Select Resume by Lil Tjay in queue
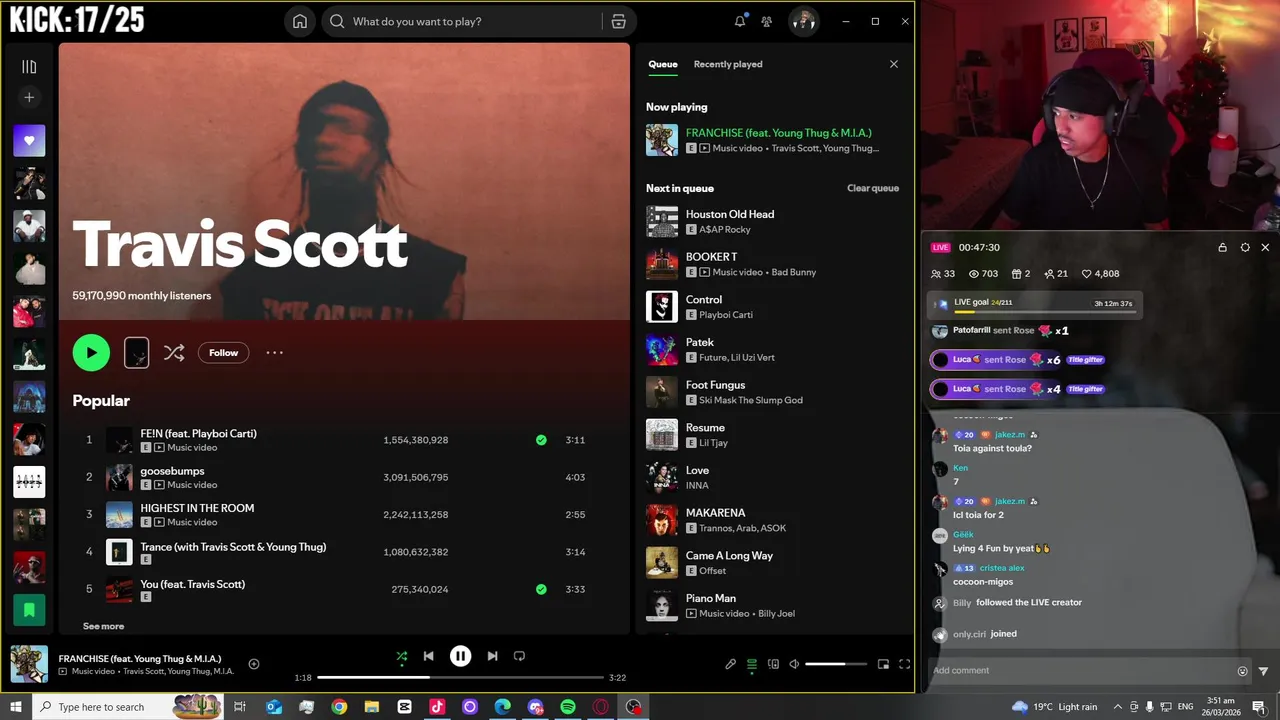Image resolution: width=1280 pixels, height=720 pixels. [772, 435]
